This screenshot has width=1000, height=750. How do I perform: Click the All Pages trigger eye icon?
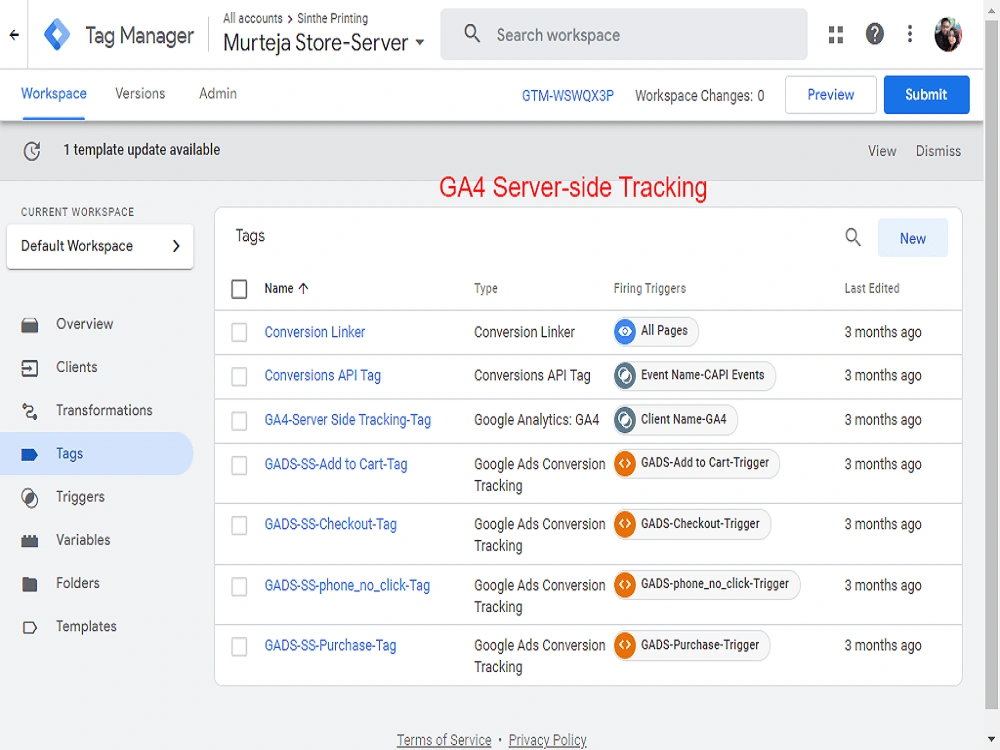point(625,331)
